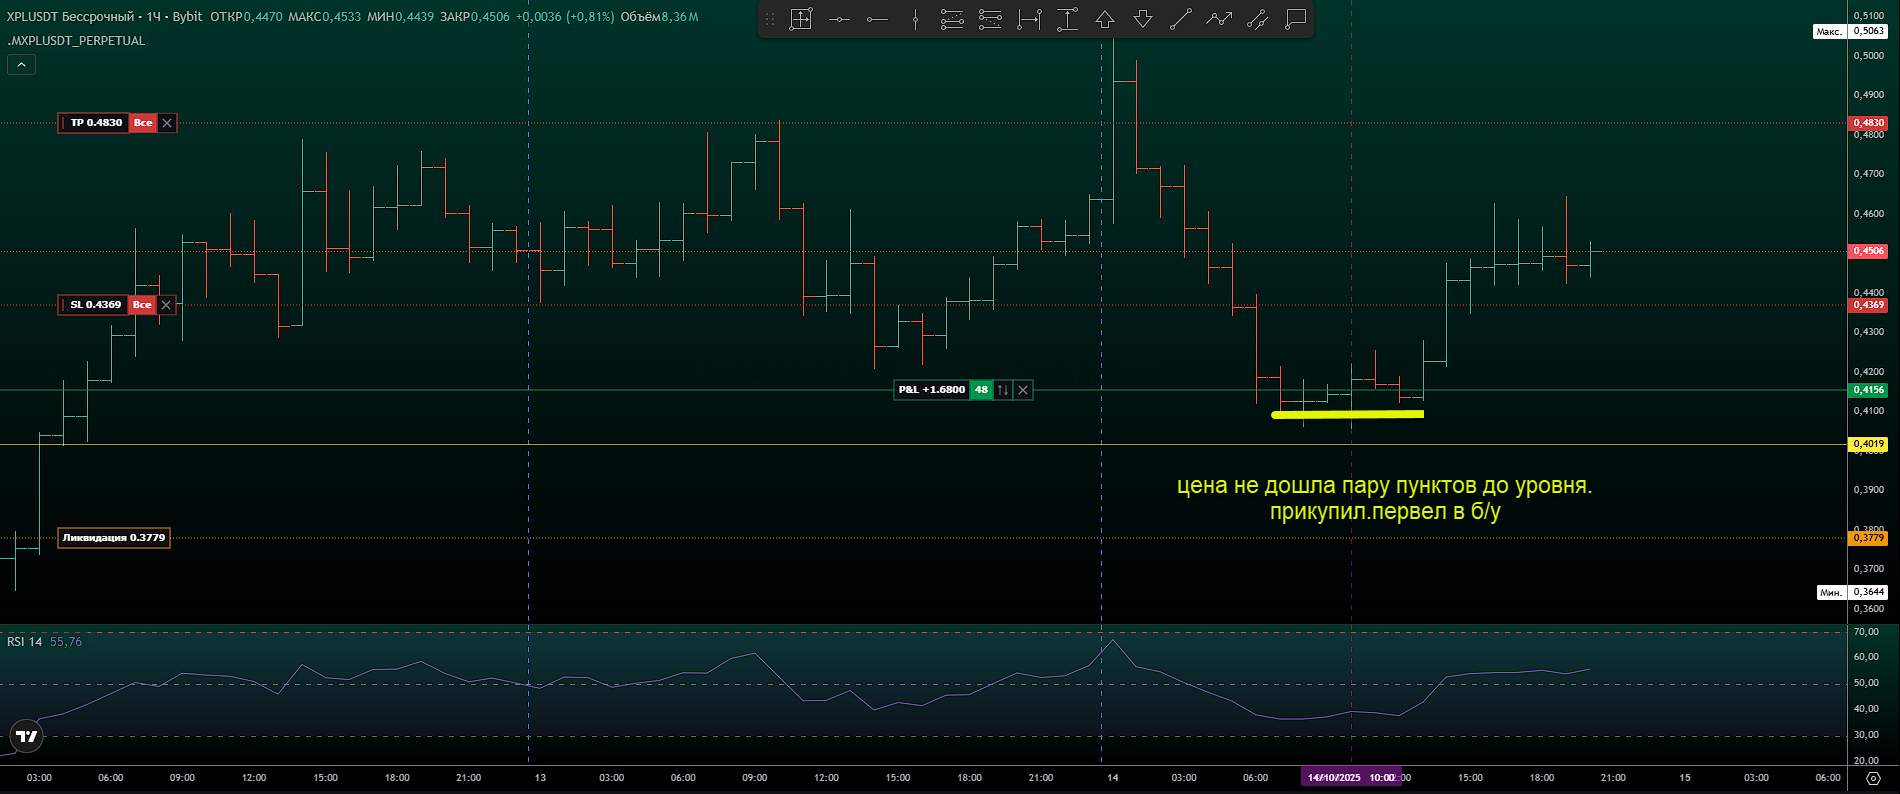Click the current price 0,4506 axis label
Image resolution: width=1900 pixels, height=794 pixels.
click(1868, 251)
